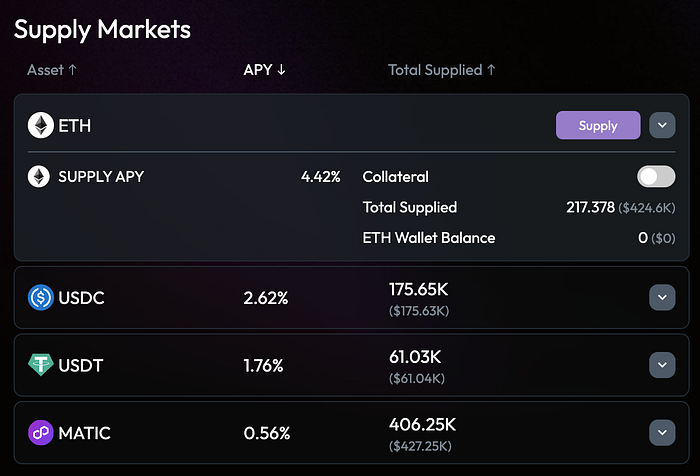Click the Supply Markets heading
Viewport: 700px width, 476px height.
[102, 29]
